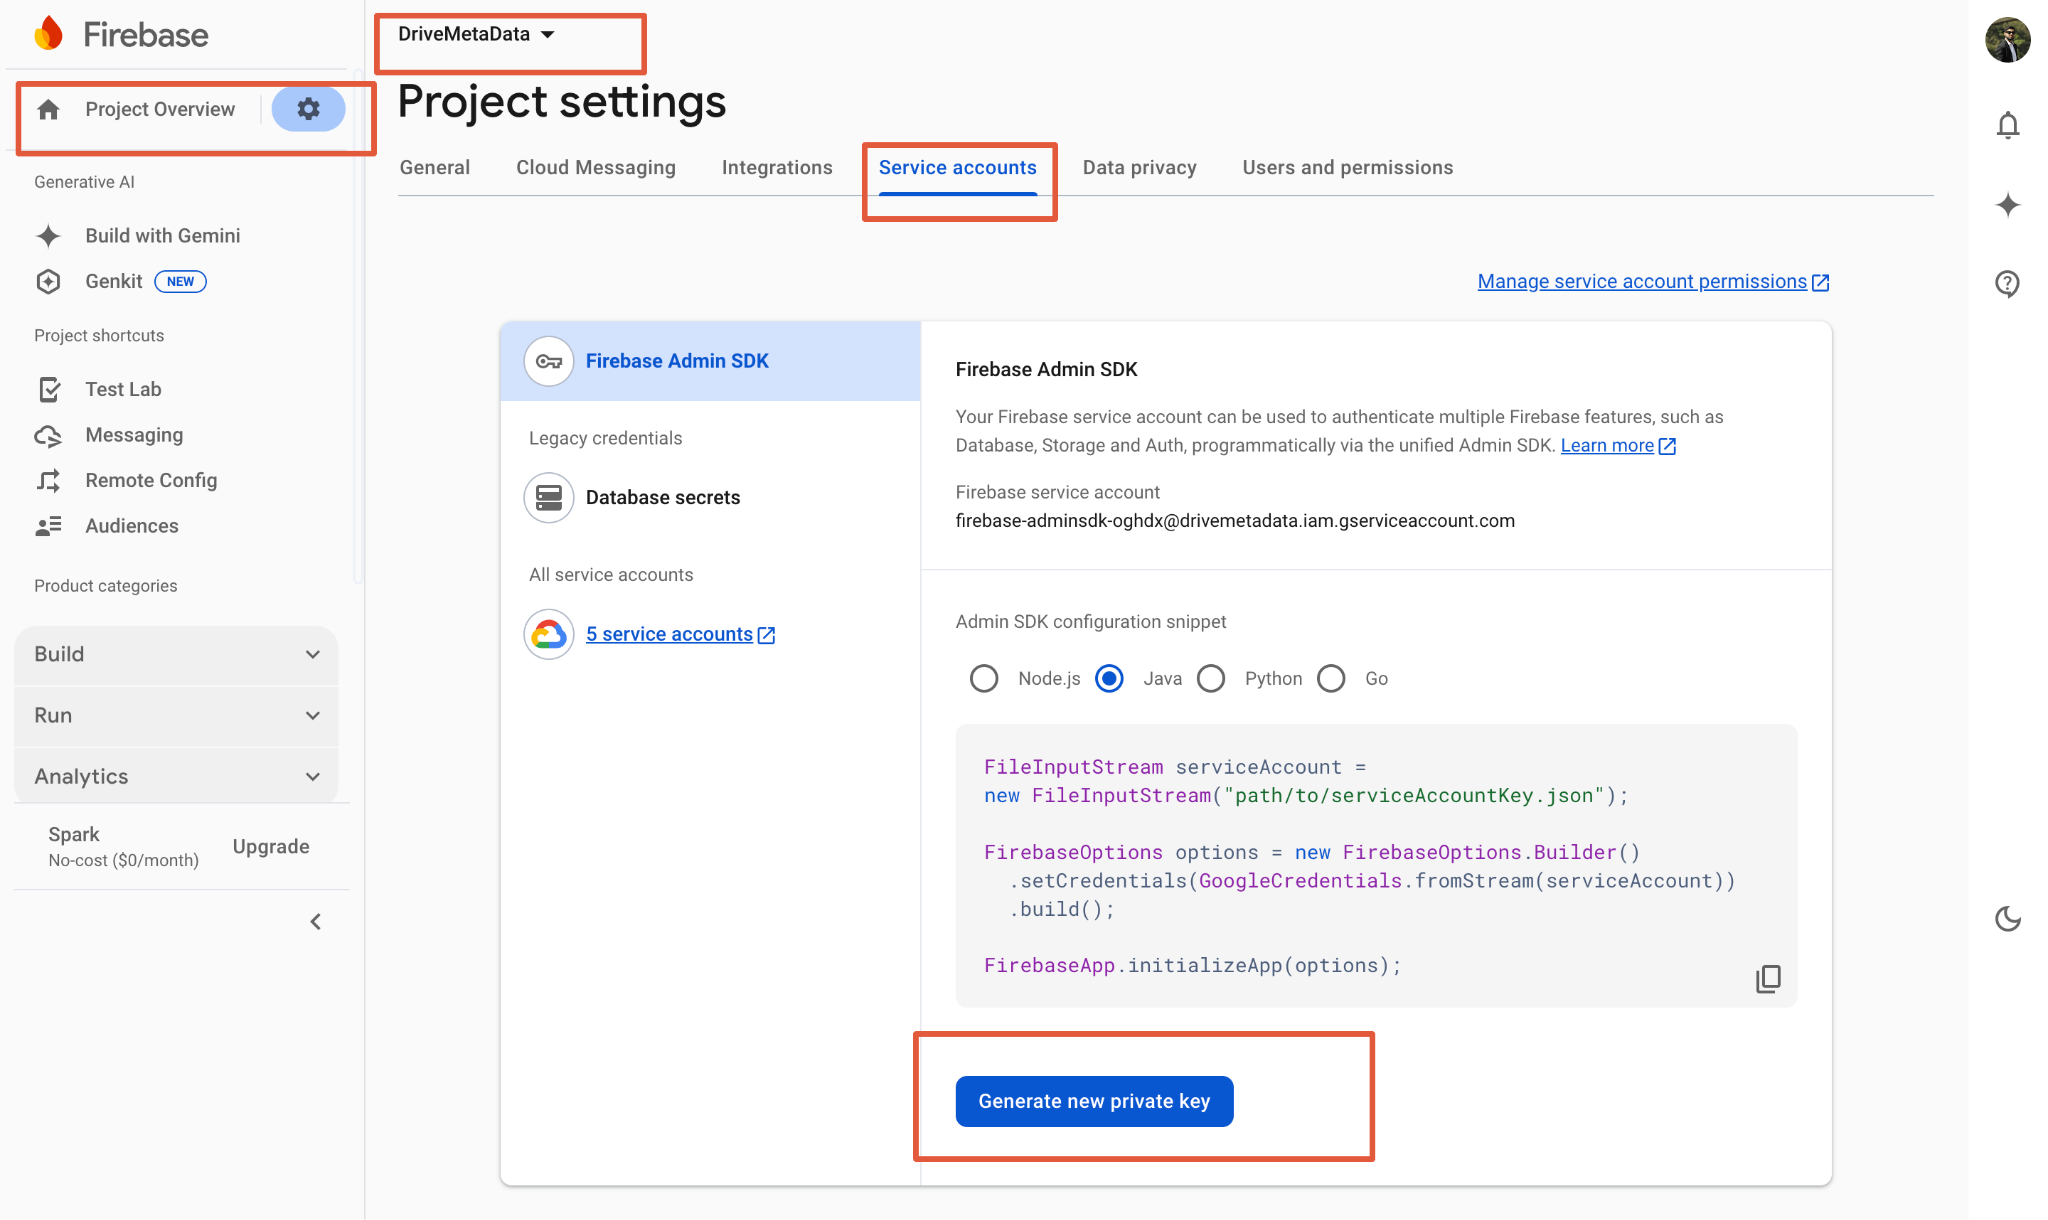Image resolution: width=2048 pixels, height=1220 pixels.
Task: Open Genkit from the sidebar
Action: 114,282
